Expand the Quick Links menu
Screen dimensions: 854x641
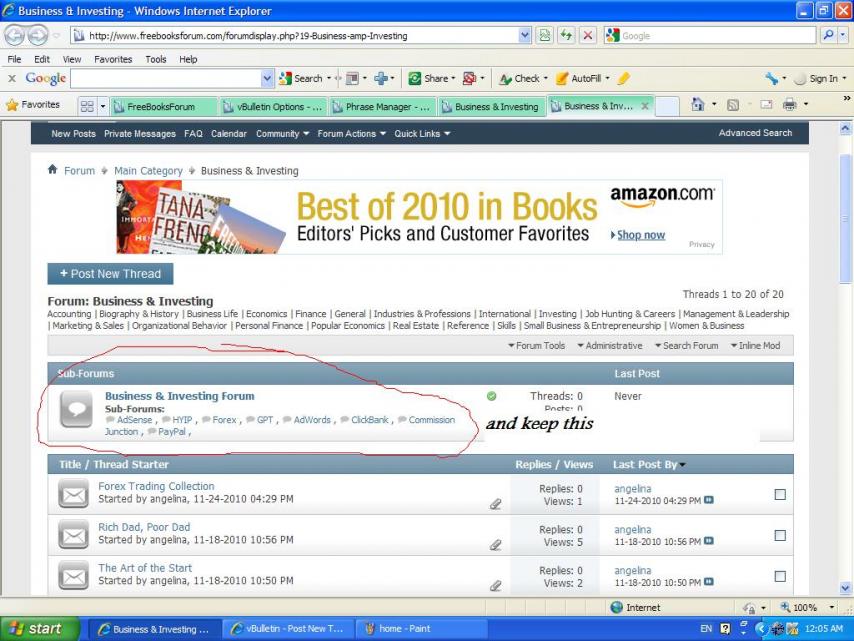point(422,133)
